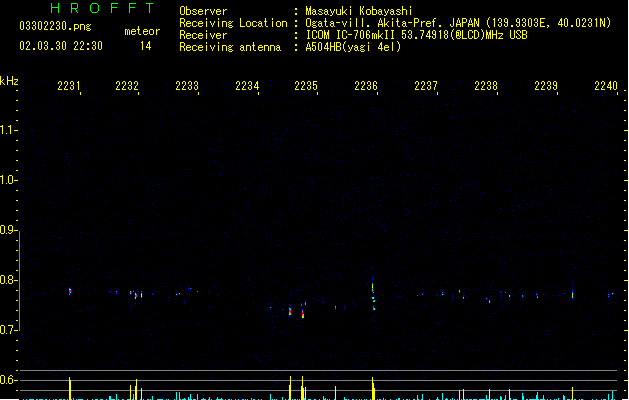Click the A504HB(yagi 4el) antenna text
This screenshot has width=629, height=400.
coord(353,47)
